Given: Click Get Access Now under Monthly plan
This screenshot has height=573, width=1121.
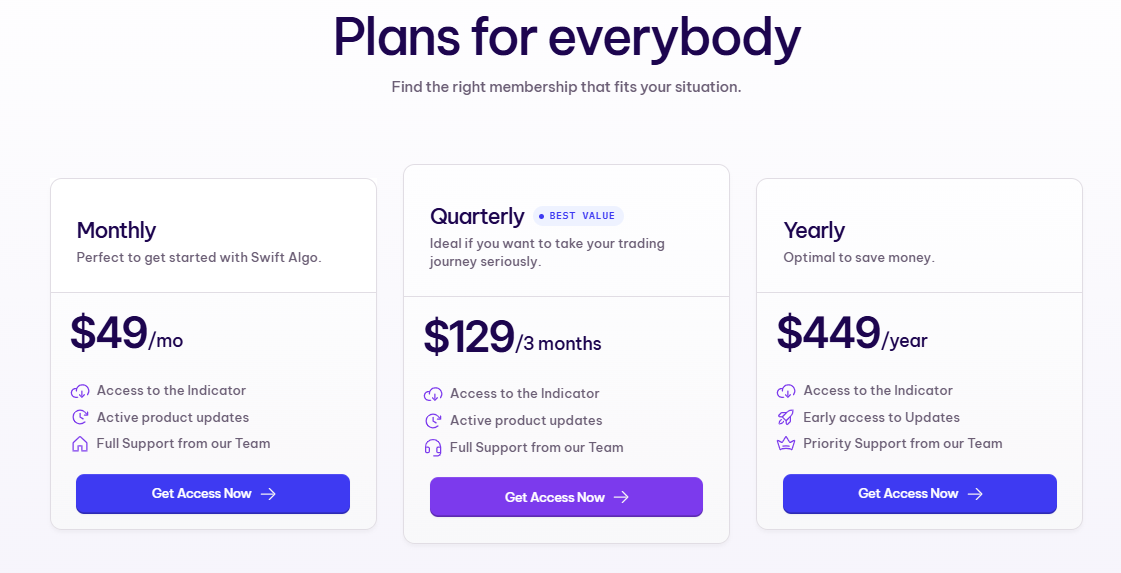Looking at the screenshot, I should [x=213, y=494].
